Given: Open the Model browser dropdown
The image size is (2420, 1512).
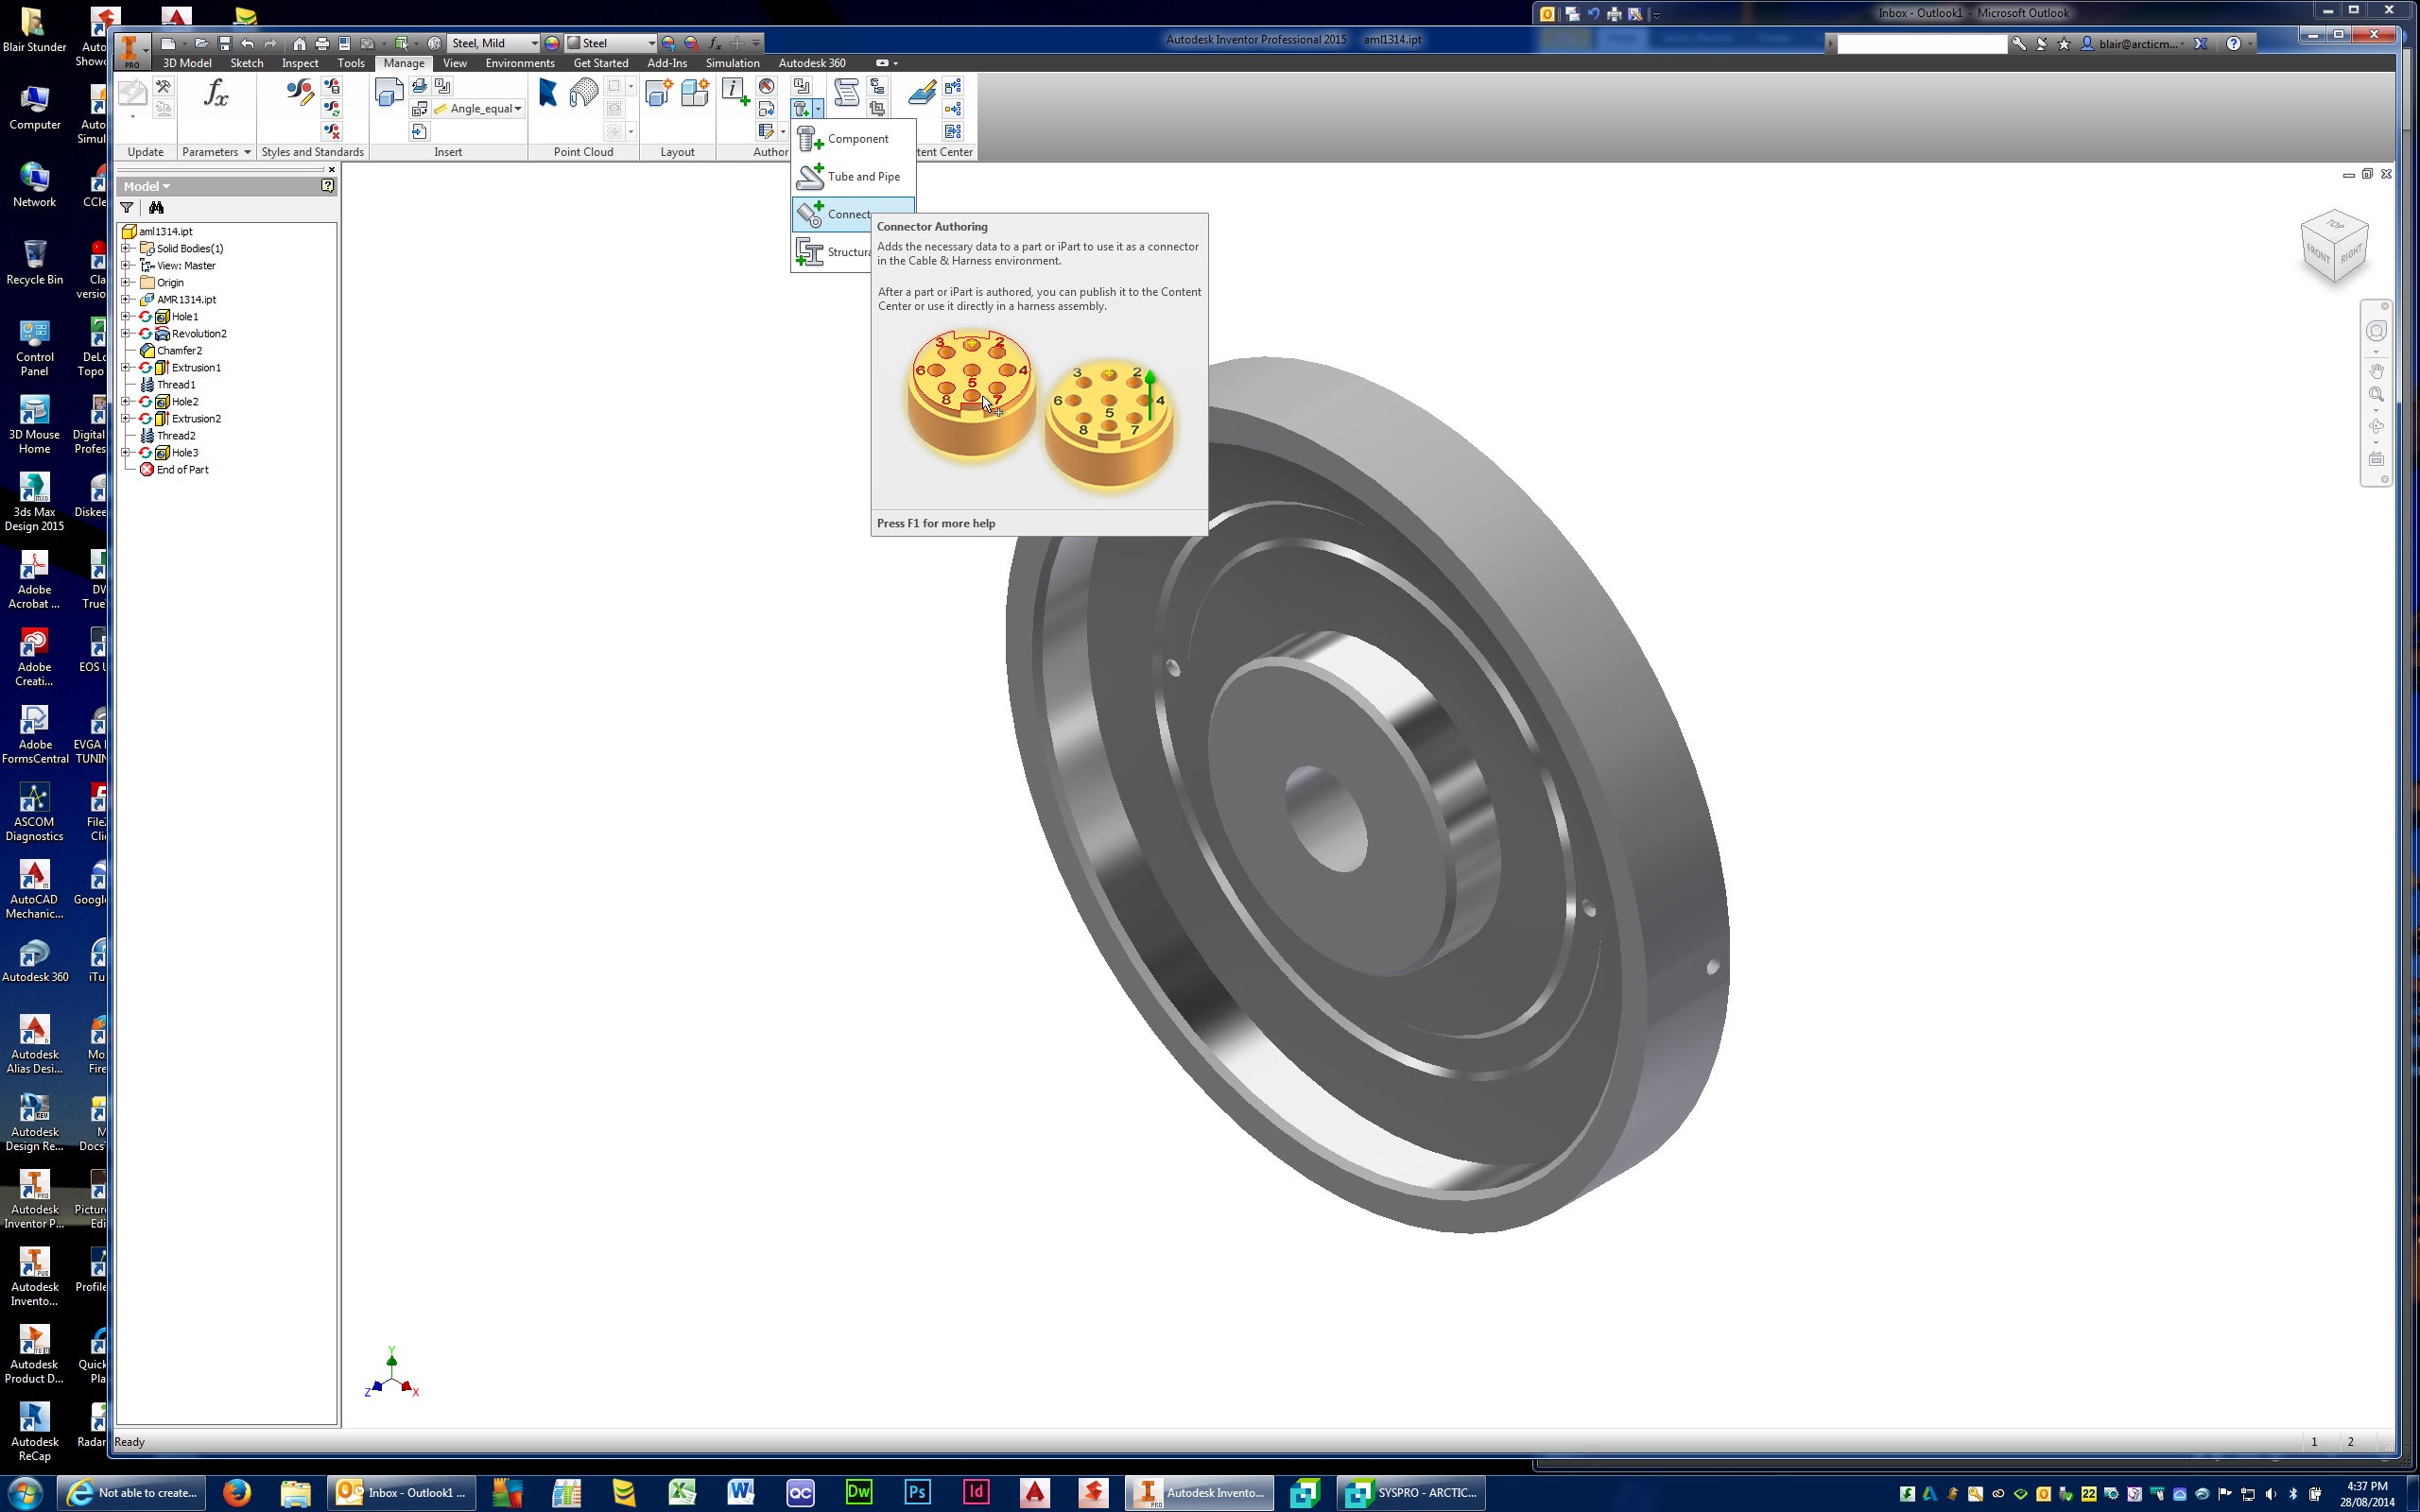Looking at the screenshot, I should coord(147,186).
